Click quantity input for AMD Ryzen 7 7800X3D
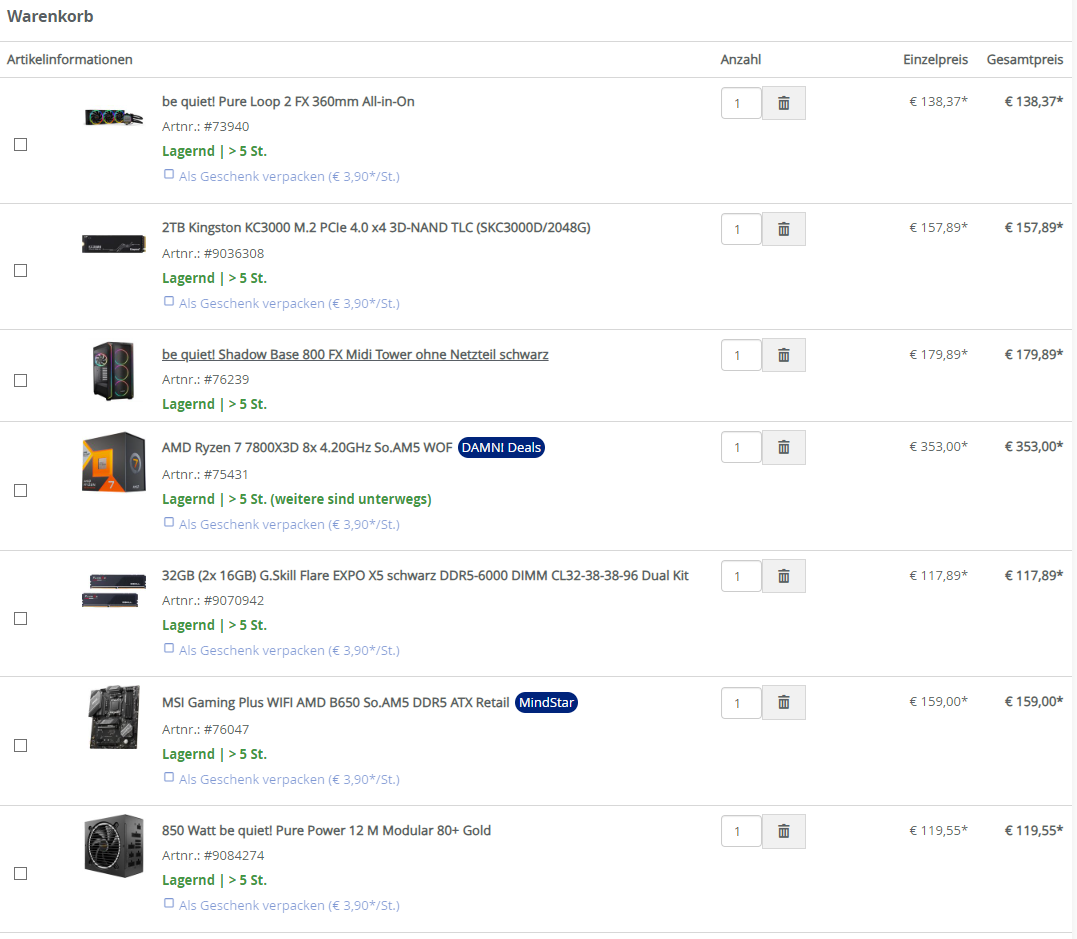This screenshot has height=939, width=1077. 741,448
